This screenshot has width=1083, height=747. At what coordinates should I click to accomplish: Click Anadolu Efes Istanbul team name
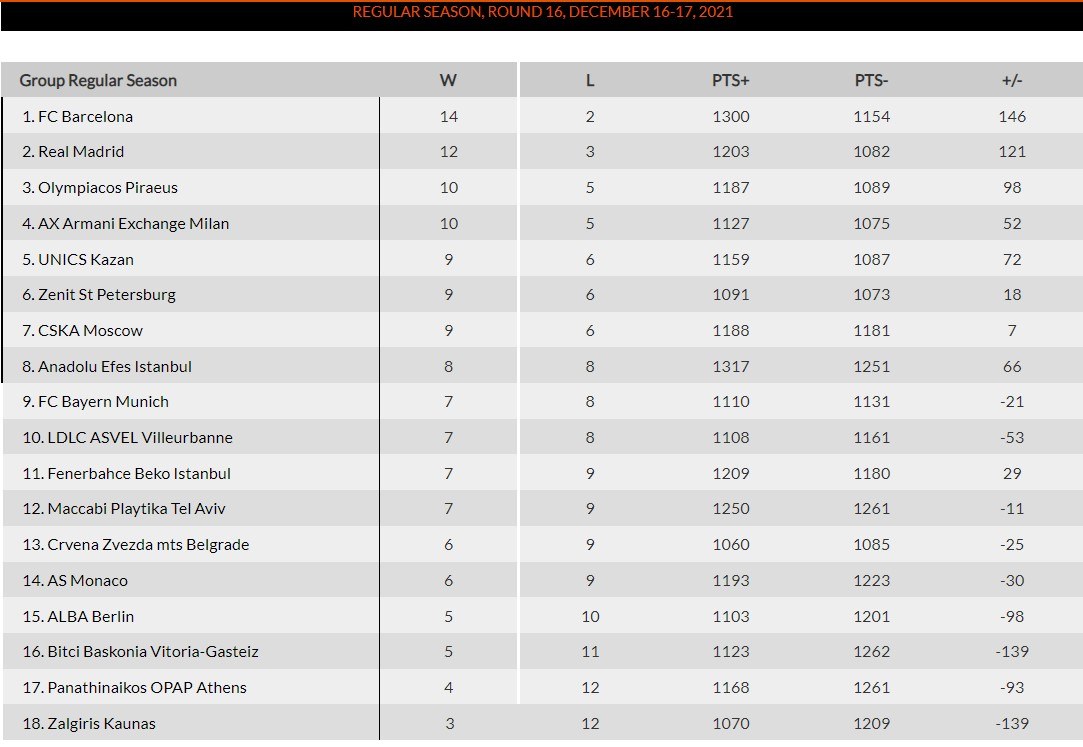(115, 367)
